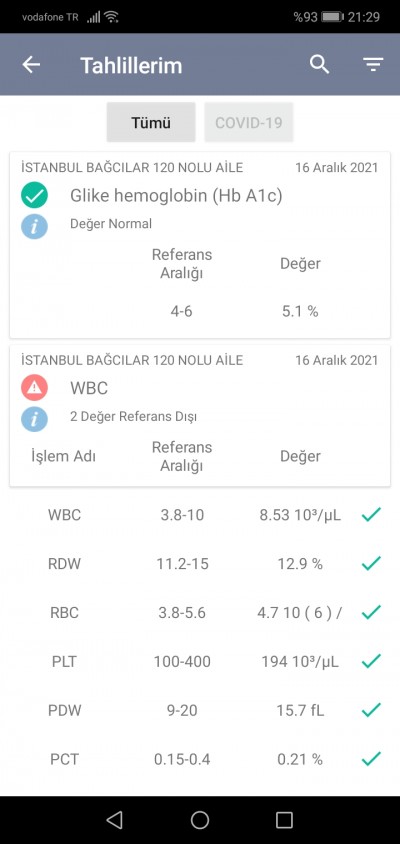Select the Tümü tab
The height and width of the screenshot is (844, 400).
151,122
